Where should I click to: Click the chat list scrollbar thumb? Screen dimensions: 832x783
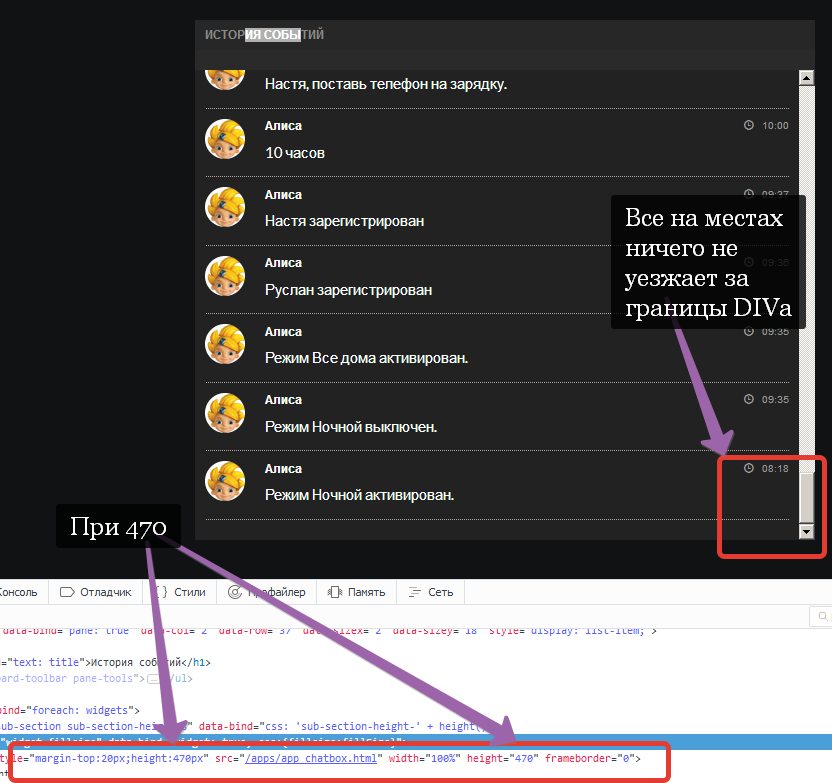(807, 497)
